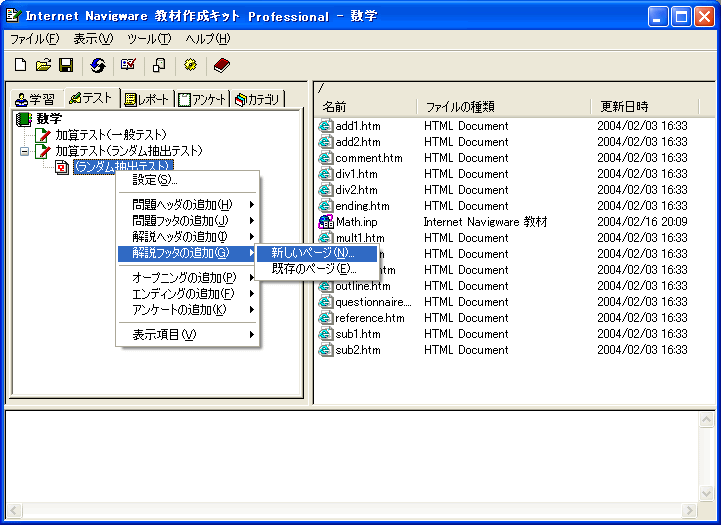721x525 pixels.
Task: Switch to the アンケート tab
Action: (202, 99)
